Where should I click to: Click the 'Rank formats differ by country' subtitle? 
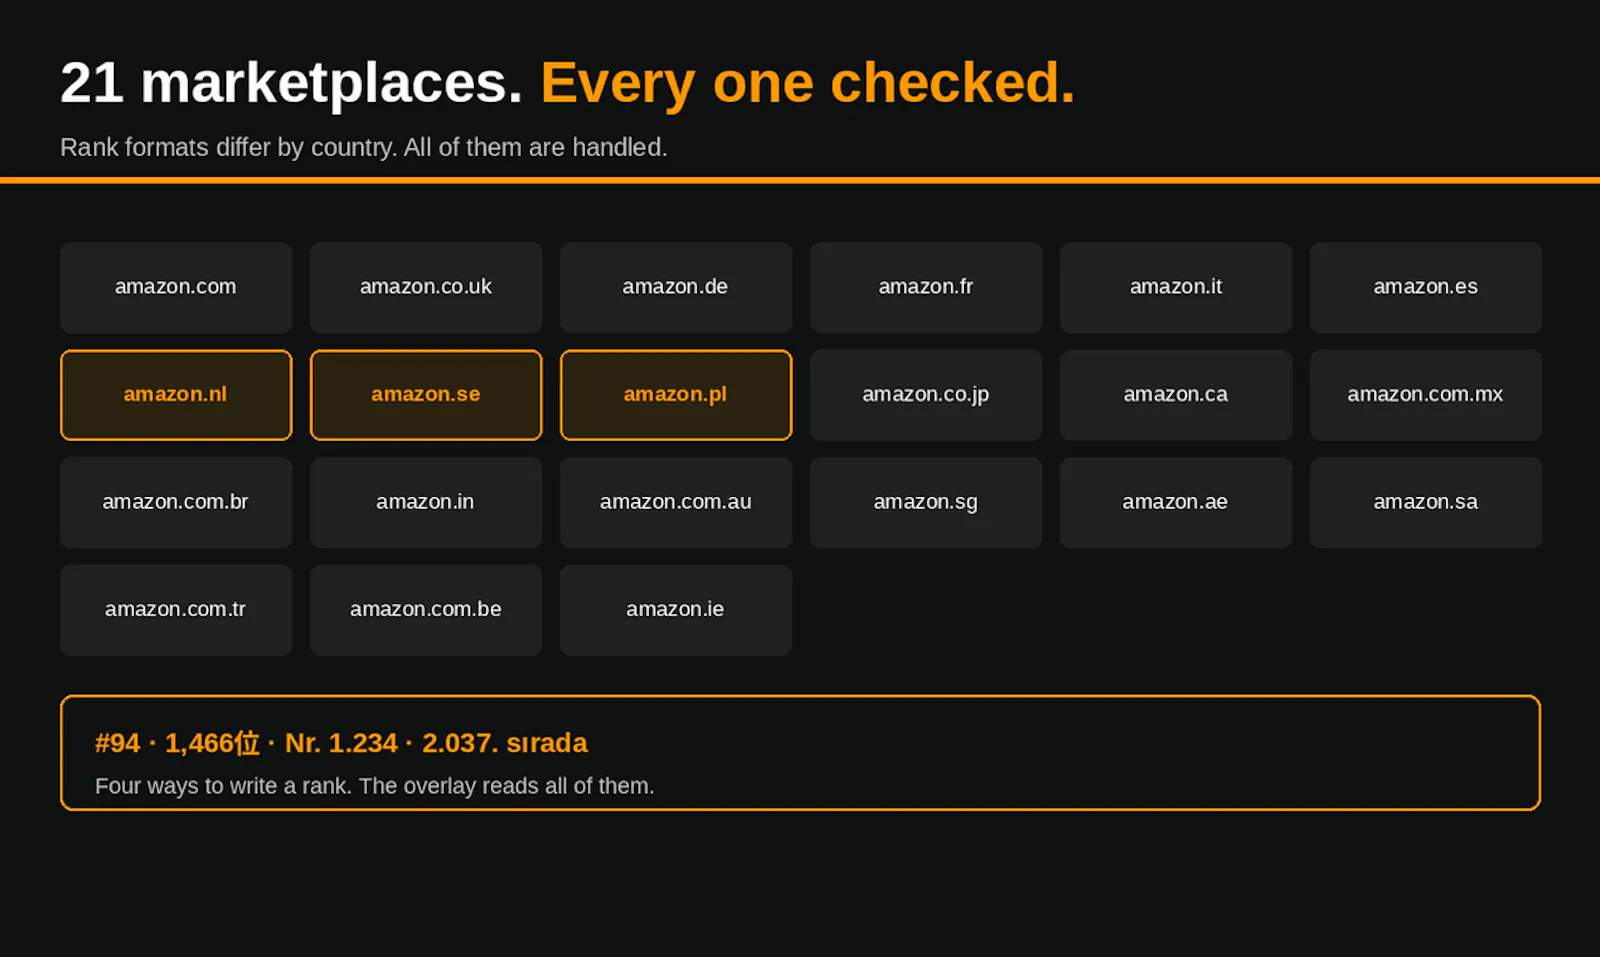363,147
